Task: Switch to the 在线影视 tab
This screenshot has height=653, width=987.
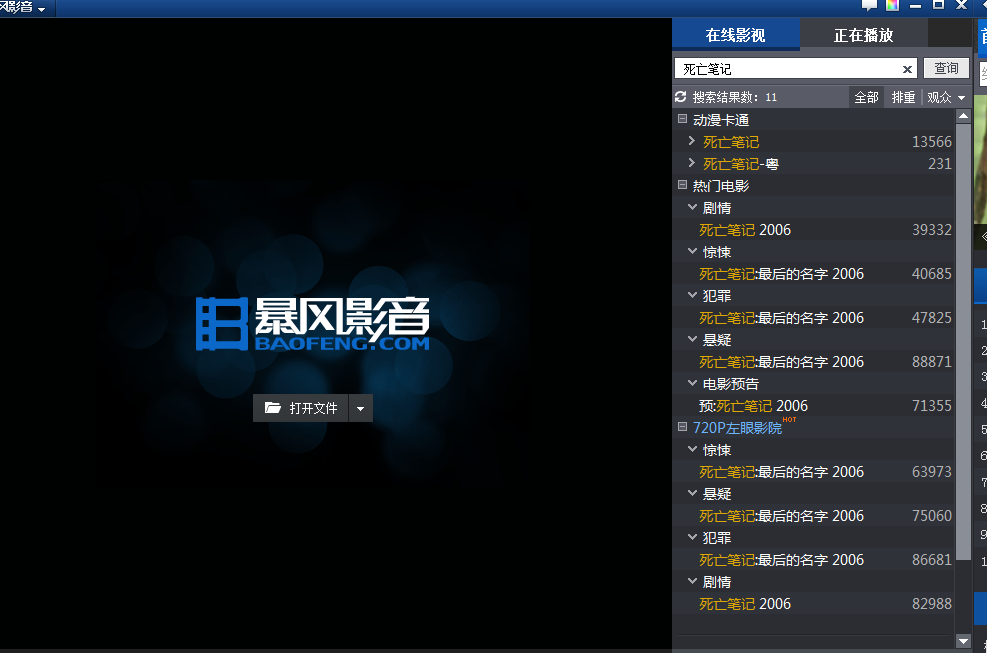Action: click(x=735, y=35)
